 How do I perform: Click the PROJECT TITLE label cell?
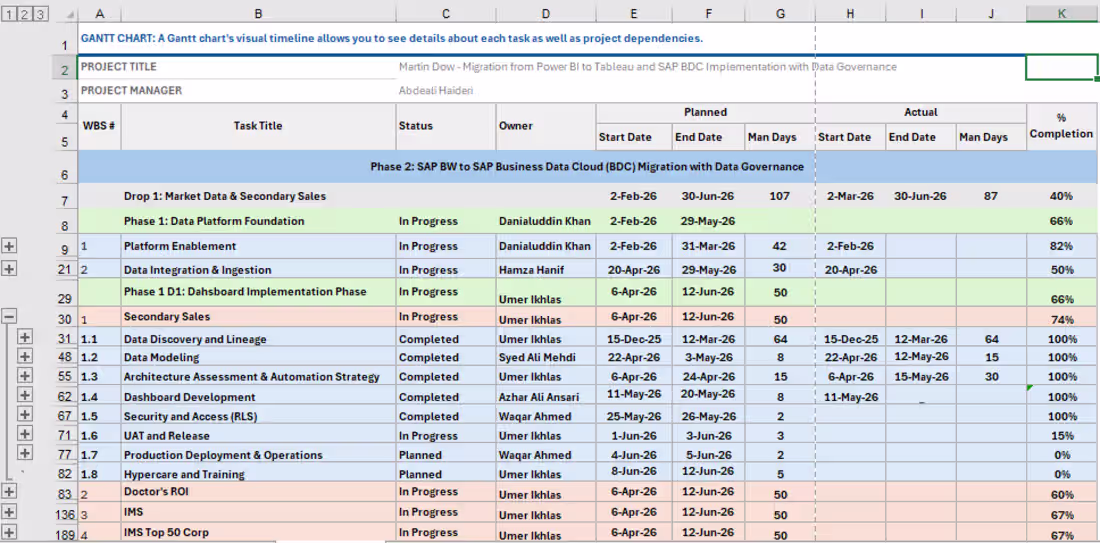click(x=237, y=67)
